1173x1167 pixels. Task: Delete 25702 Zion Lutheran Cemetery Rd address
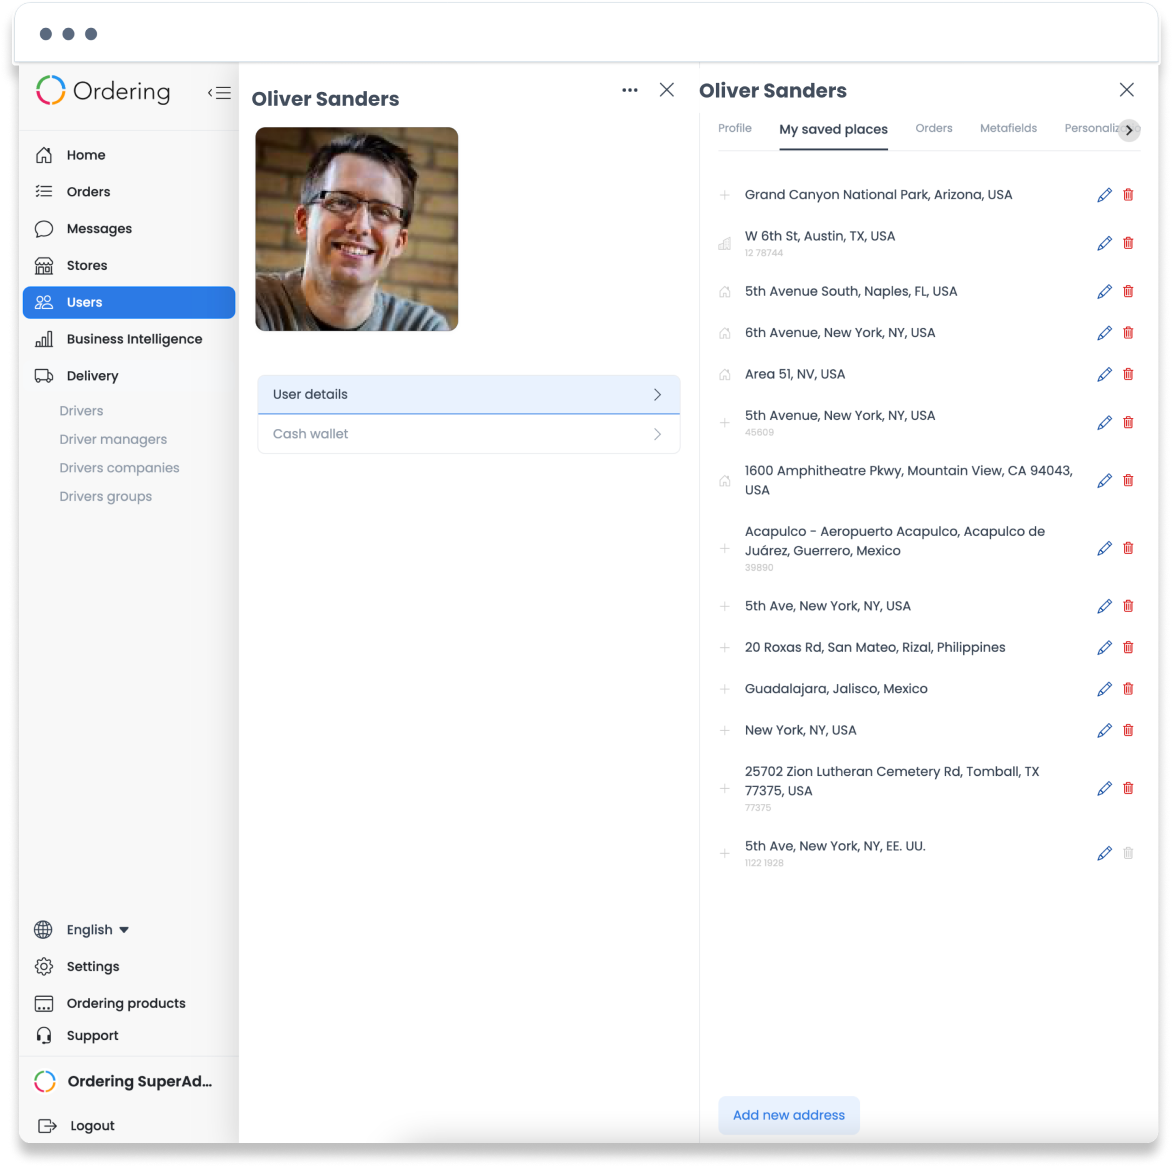(1128, 788)
